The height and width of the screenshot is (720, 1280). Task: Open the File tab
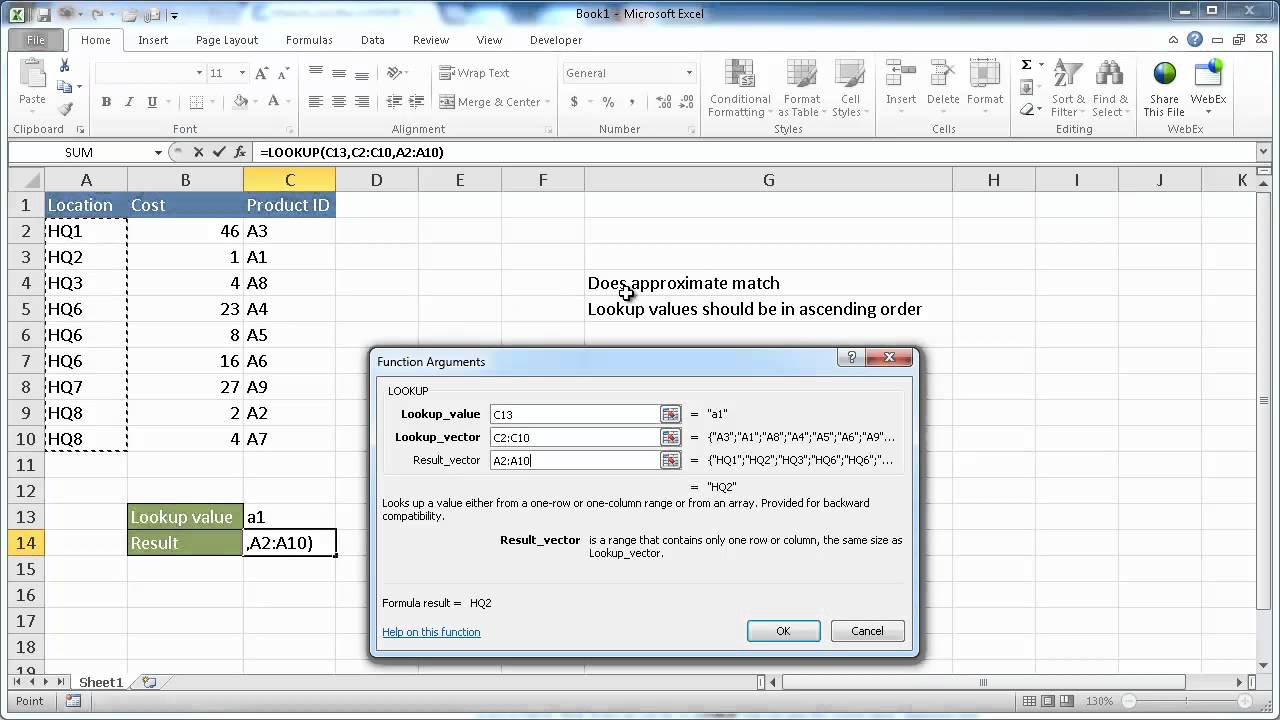point(36,40)
